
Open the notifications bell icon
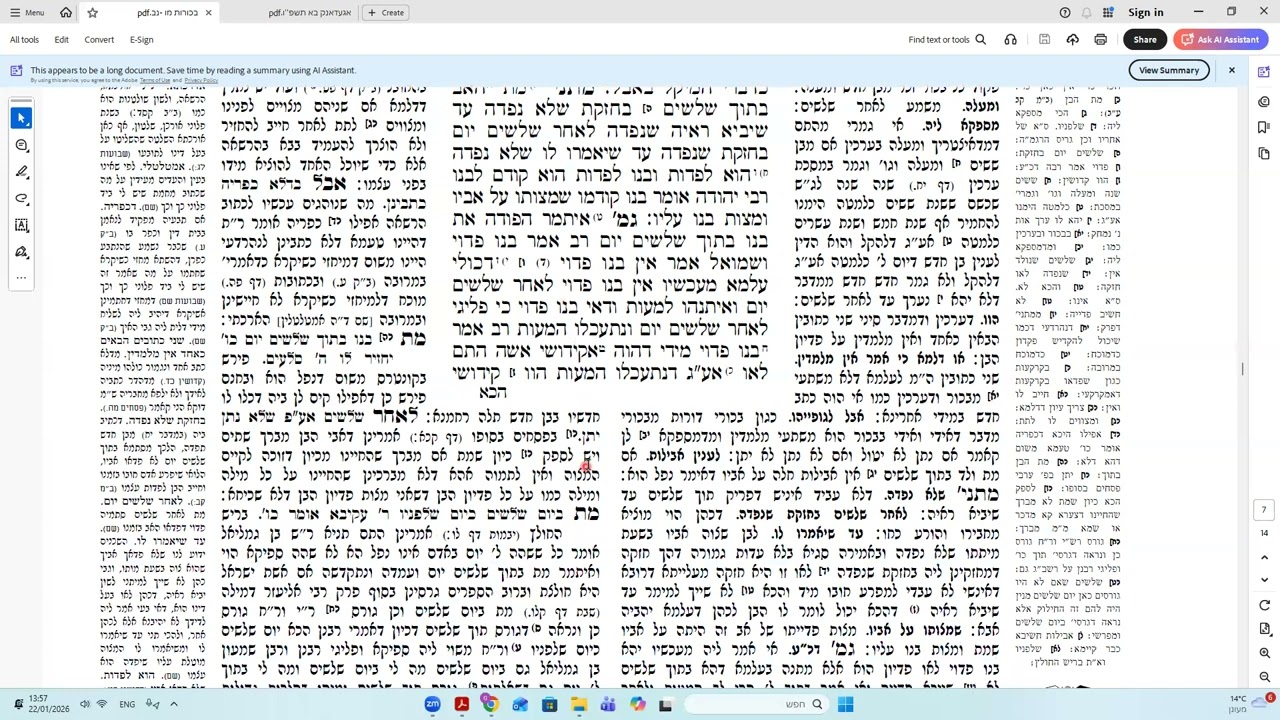pyautogui.click(x=1087, y=13)
